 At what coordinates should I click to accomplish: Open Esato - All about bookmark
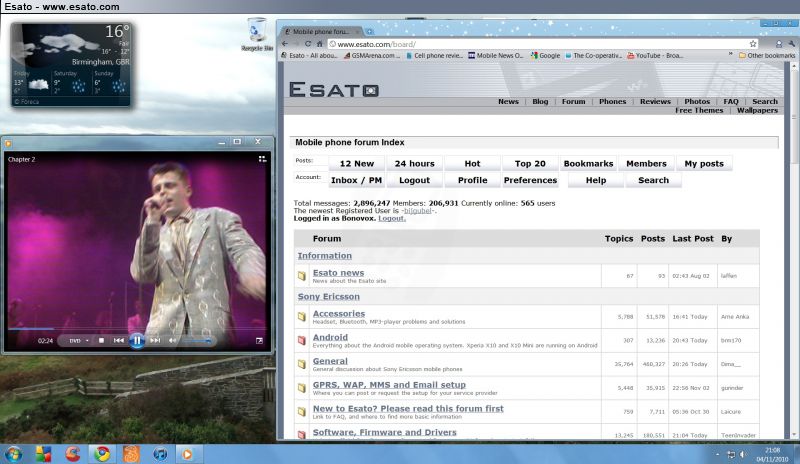tap(309, 56)
